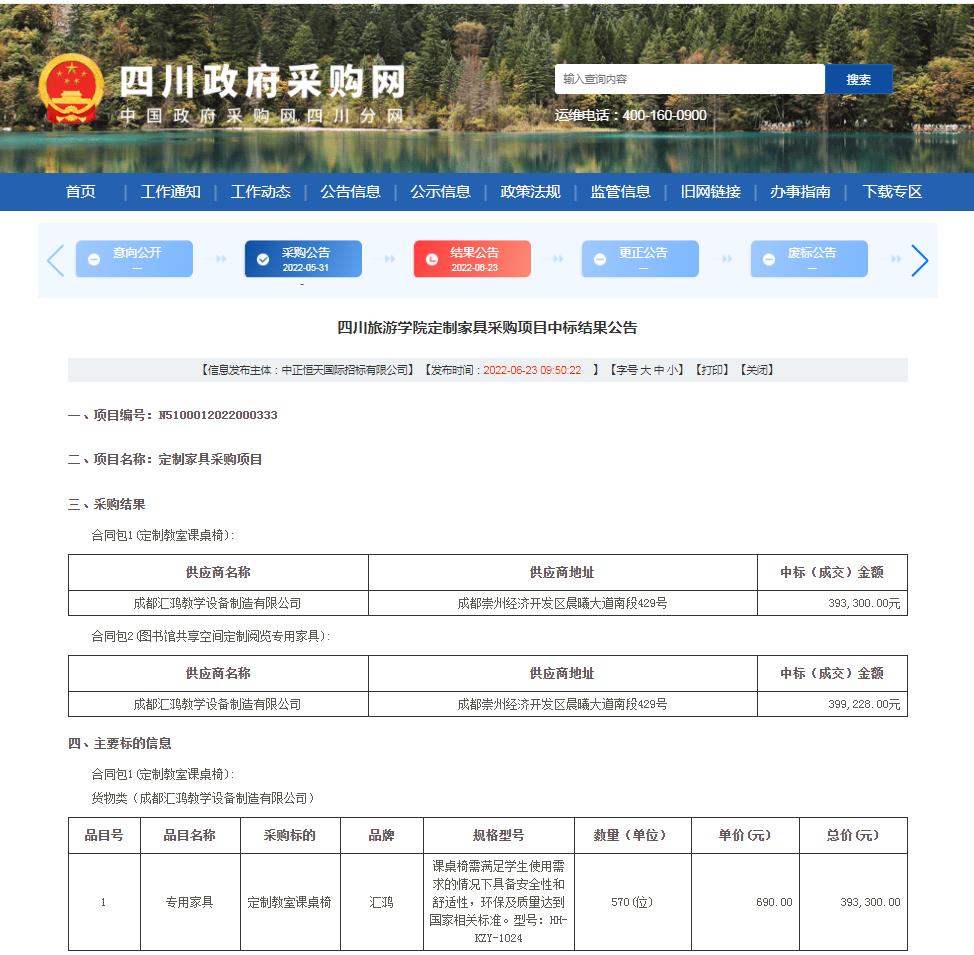Click the national emblem logo
Viewport: 974px width, 955px height.
71,88
